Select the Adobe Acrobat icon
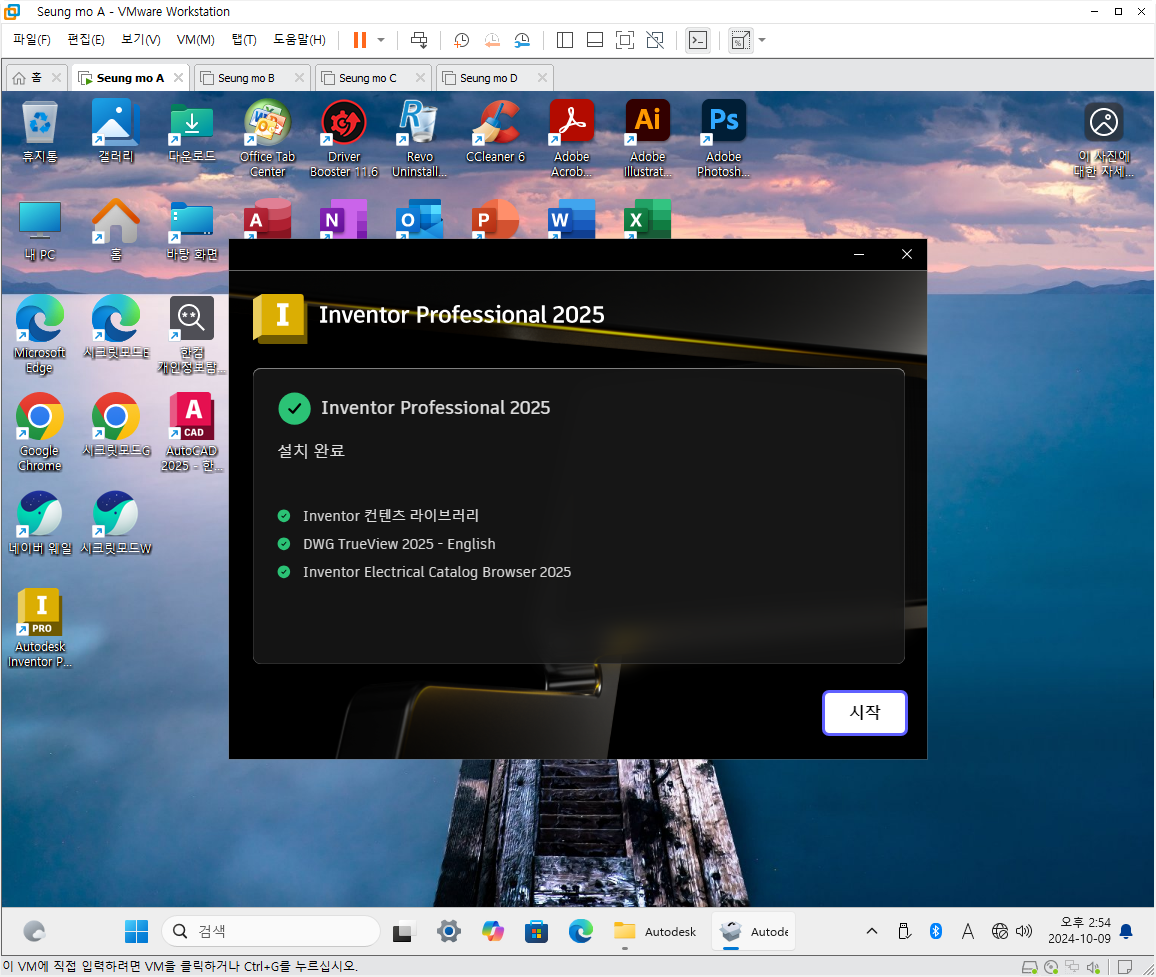Image resolution: width=1156 pixels, height=977 pixels. tap(571, 139)
